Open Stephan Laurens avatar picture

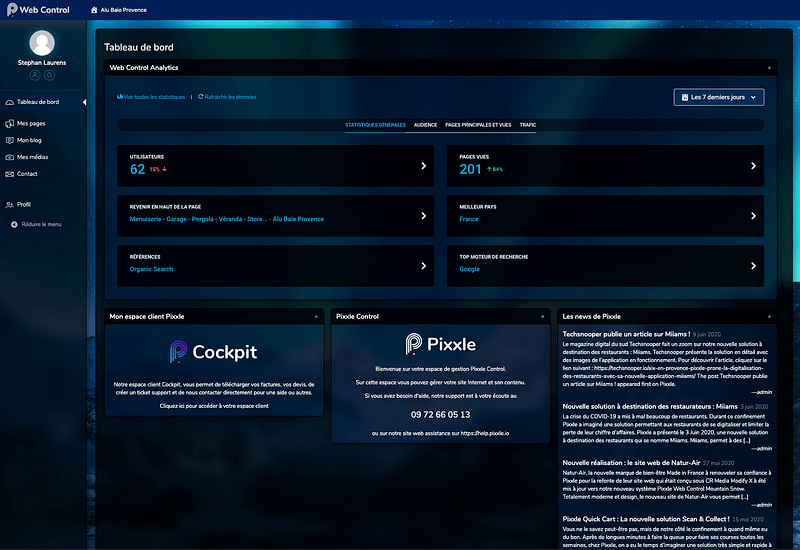click(42, 43)
